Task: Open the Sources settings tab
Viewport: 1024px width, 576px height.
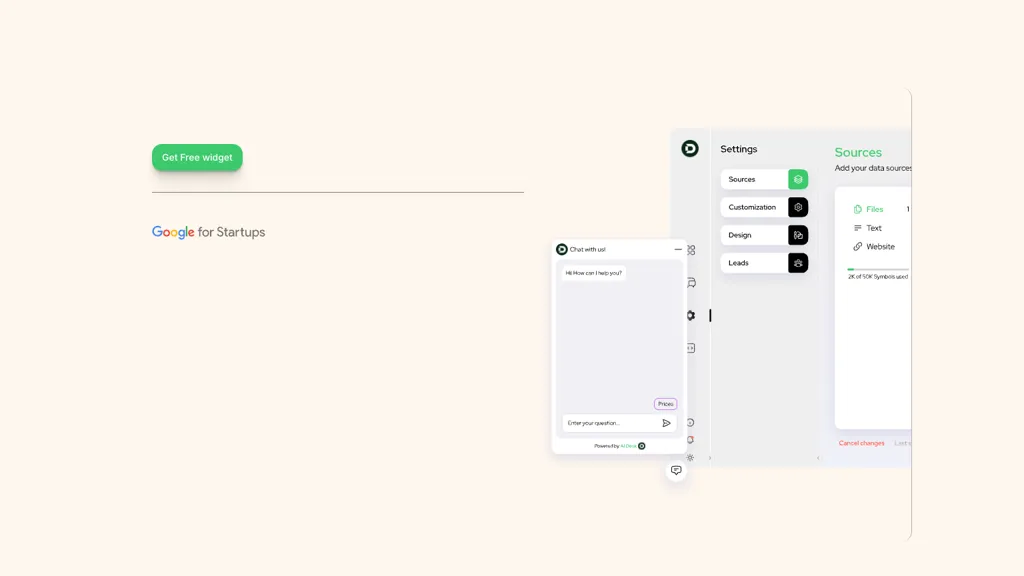Action: pos(764,179)
